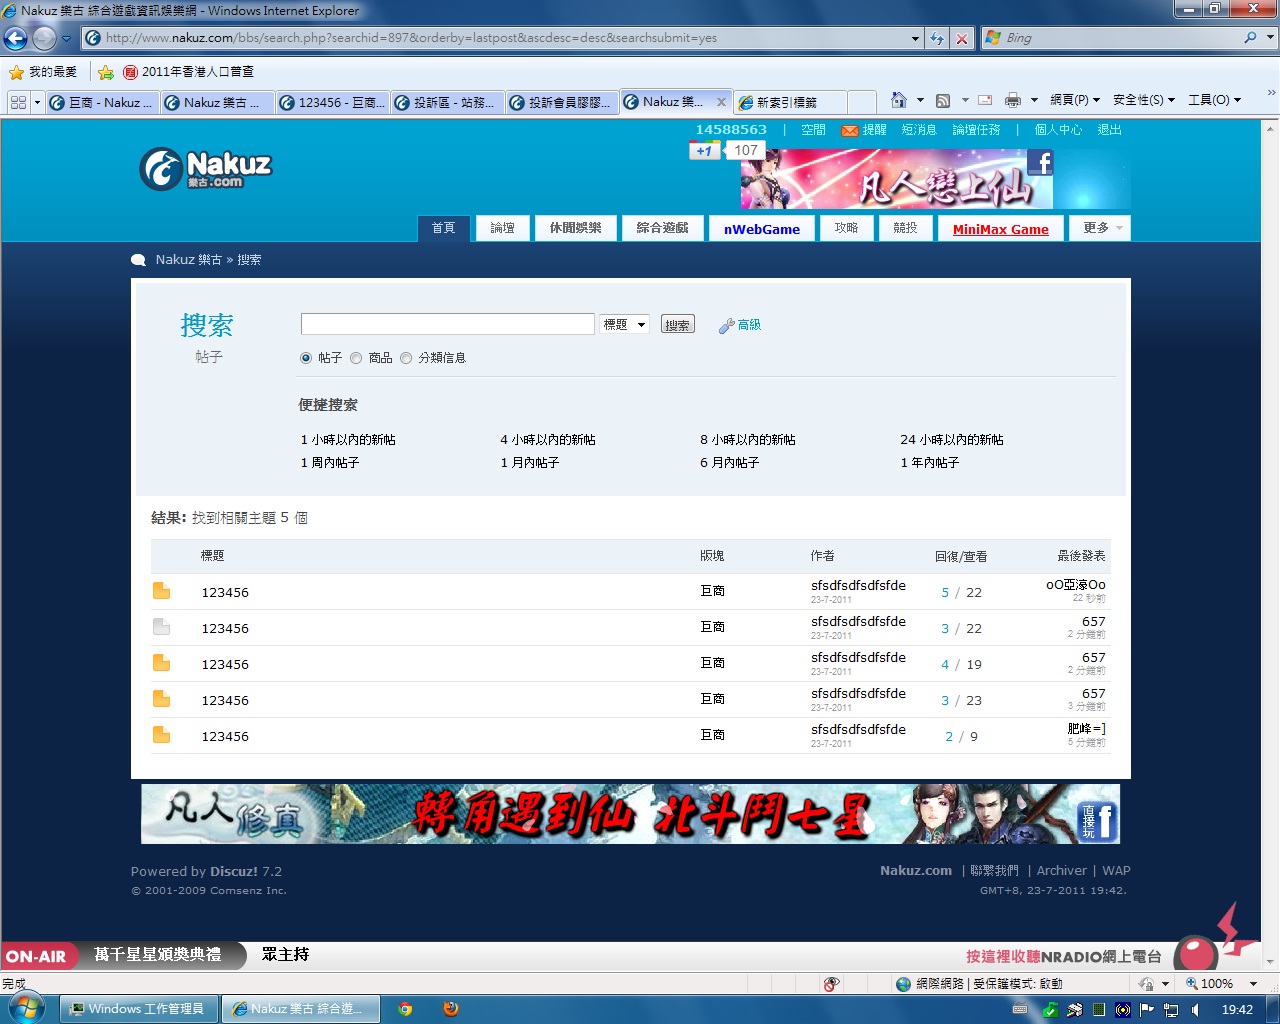Select the 分類信息 radio button
Image resolution: width=1280 pixels, height=1024 pixels.
click(406, 358)
